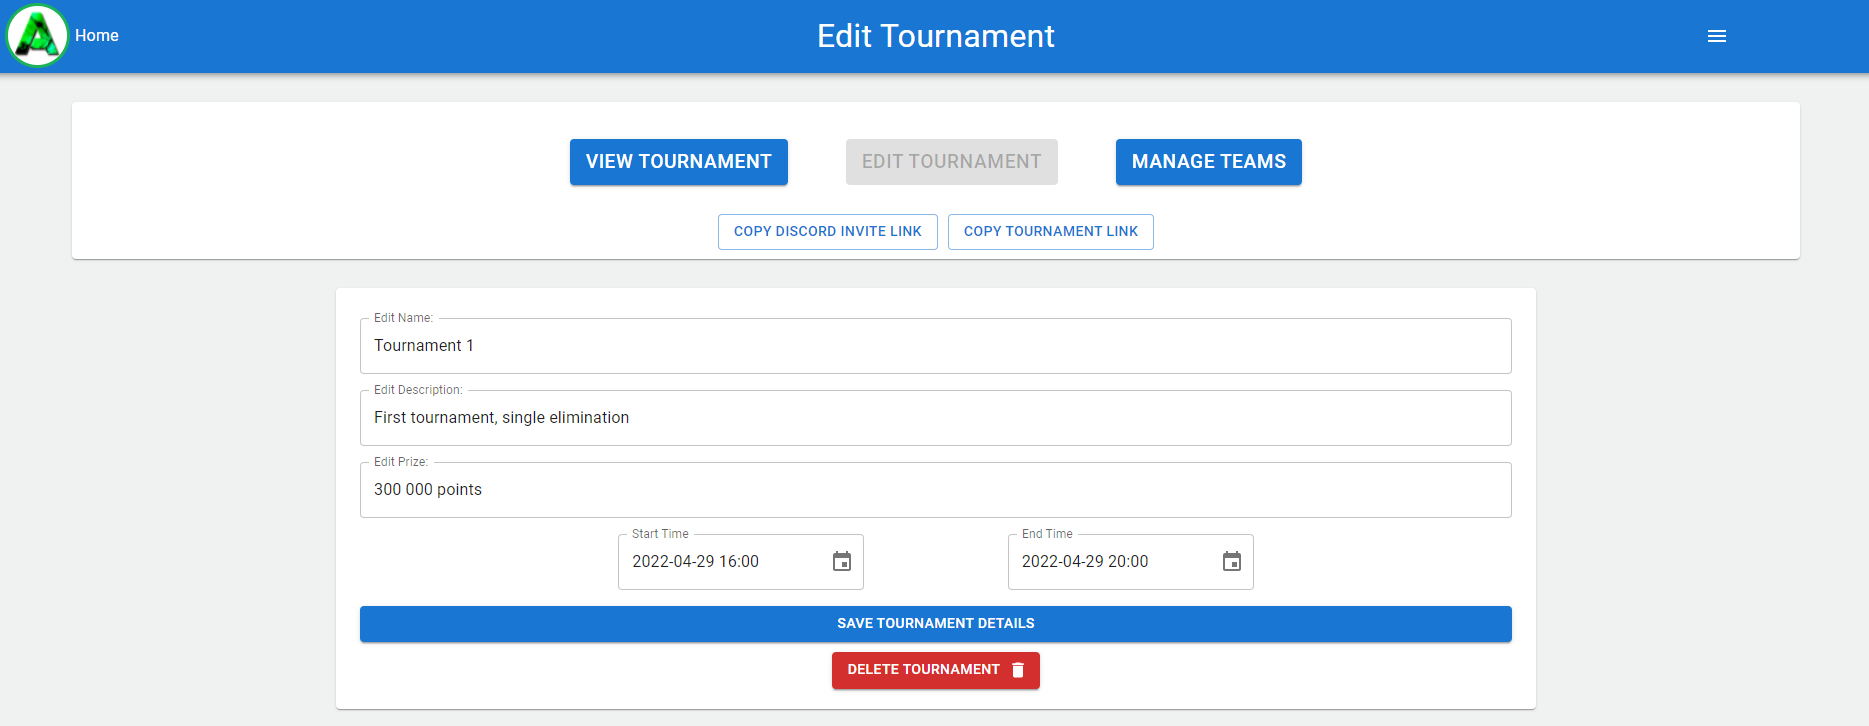The image size is (1869, 726).
Task: Open the Start Time calendar picker icon
Action: tap(842, 562)
